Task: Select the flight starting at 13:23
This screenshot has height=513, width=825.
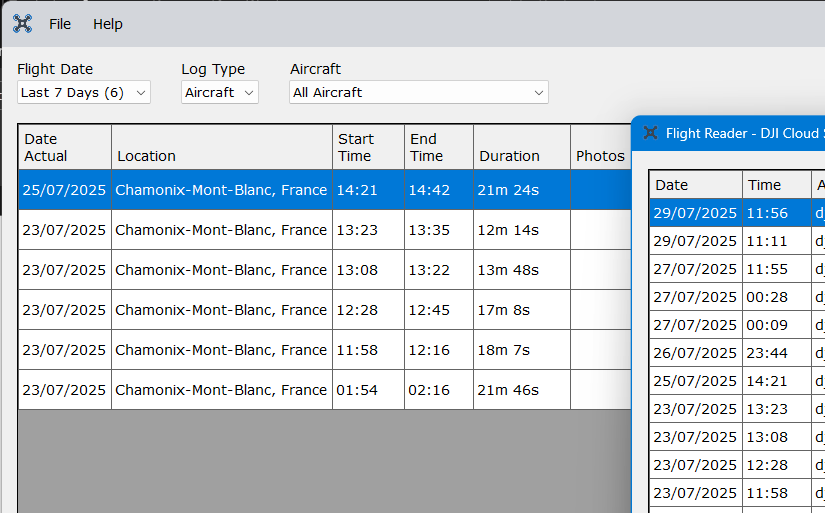Action: [x=221, y=230]
